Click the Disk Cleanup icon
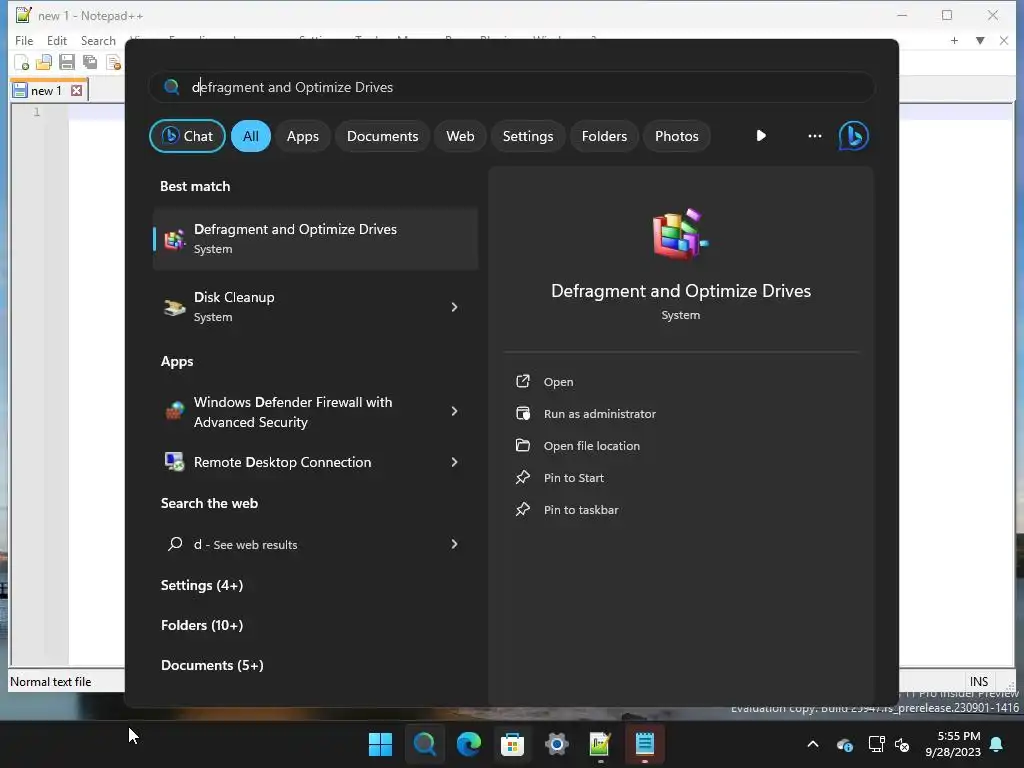This screenshot has height=768, width=1024. (x=174, y=307)
